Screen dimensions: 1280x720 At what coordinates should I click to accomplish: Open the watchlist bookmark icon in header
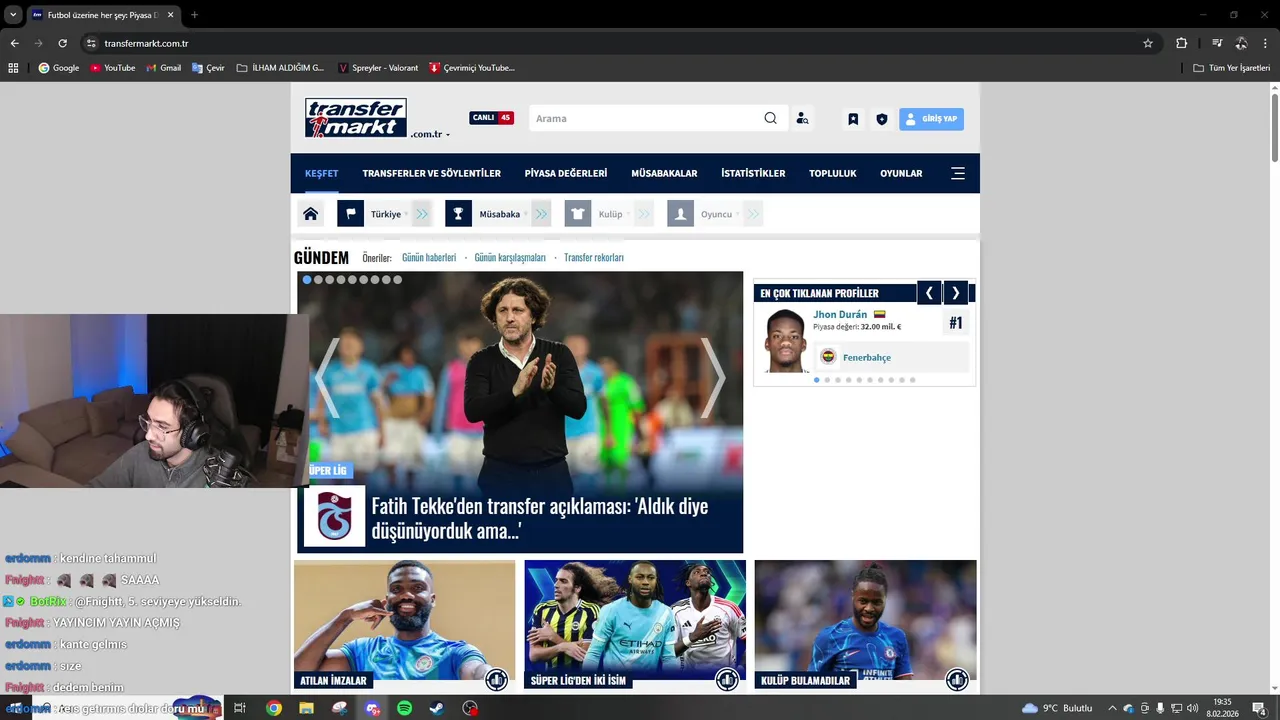pos(853,119)
